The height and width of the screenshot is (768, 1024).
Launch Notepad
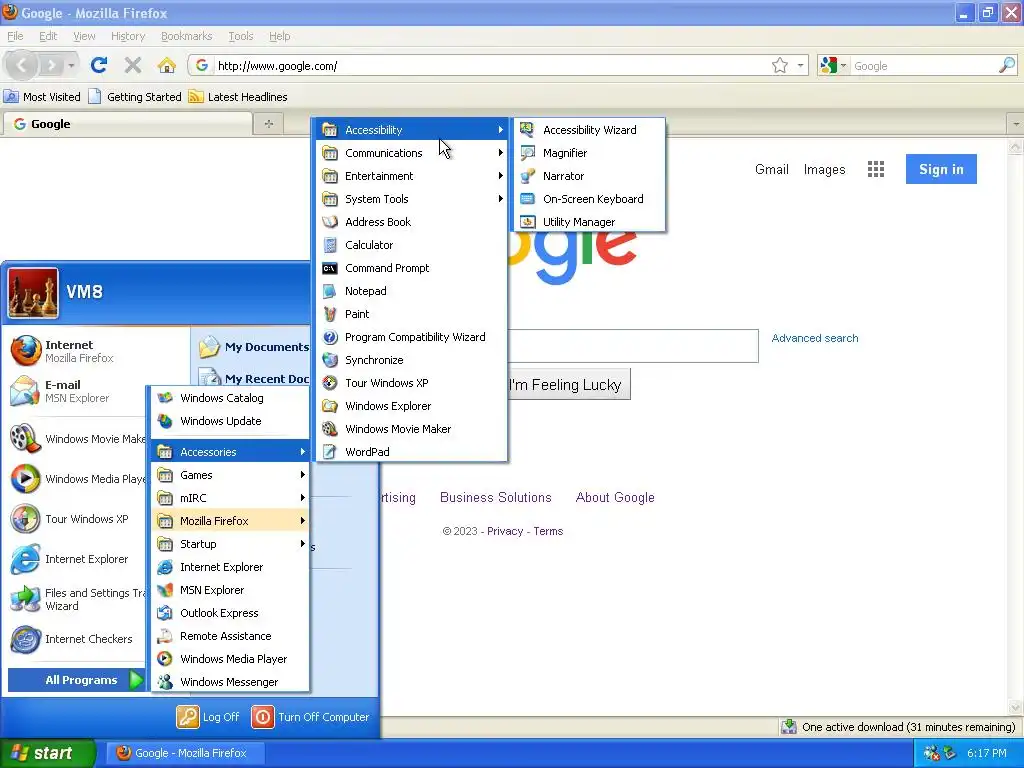click(411, 291)
